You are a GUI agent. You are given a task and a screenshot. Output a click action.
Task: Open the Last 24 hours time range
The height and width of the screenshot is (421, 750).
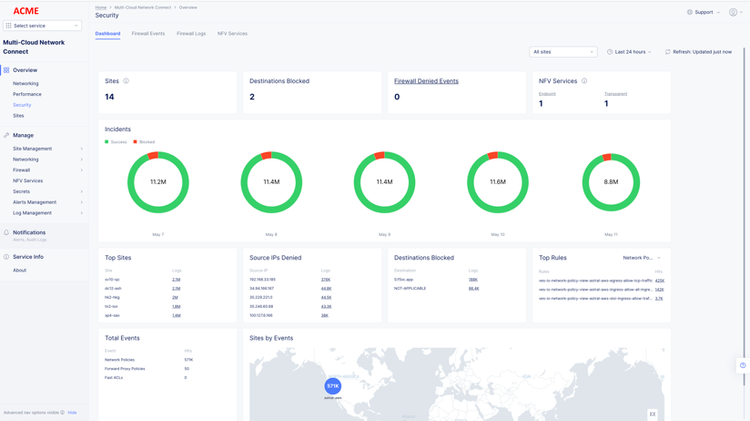tap(630, 52)
